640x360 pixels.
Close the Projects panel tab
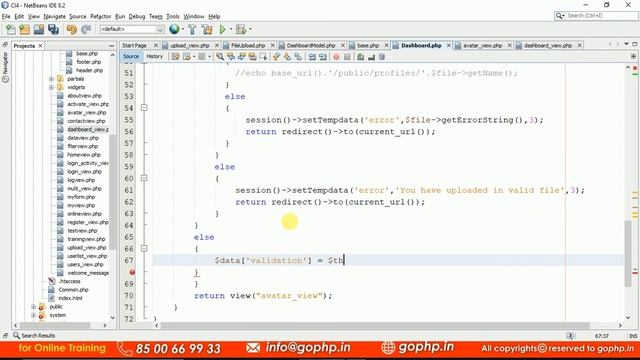(40, 46)
